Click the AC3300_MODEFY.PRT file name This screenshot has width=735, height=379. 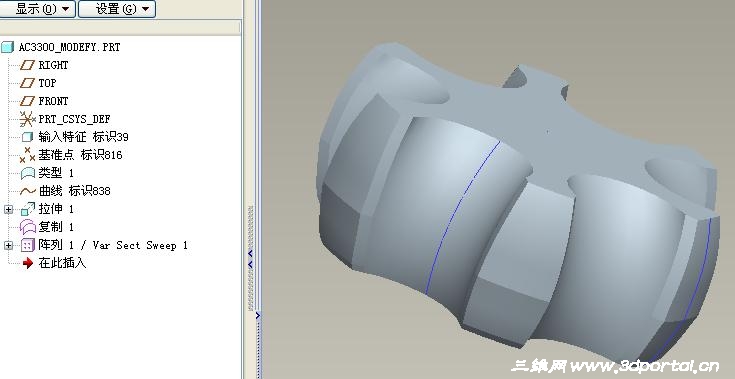coord(69,47)
